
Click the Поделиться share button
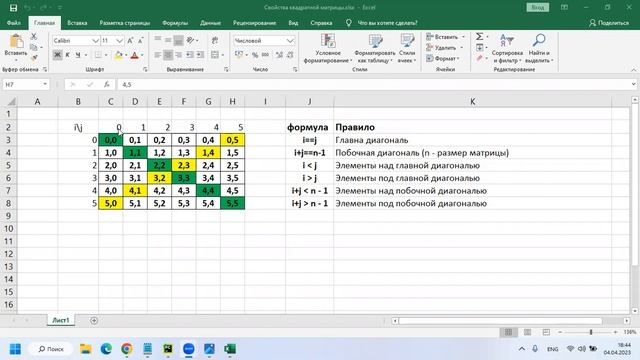pyautogui.click(x=609, y=23)
